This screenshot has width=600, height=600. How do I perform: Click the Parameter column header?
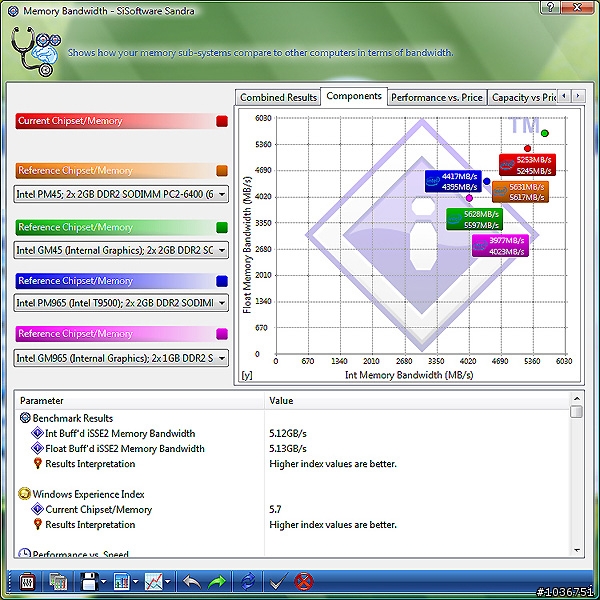click(140, 401)
